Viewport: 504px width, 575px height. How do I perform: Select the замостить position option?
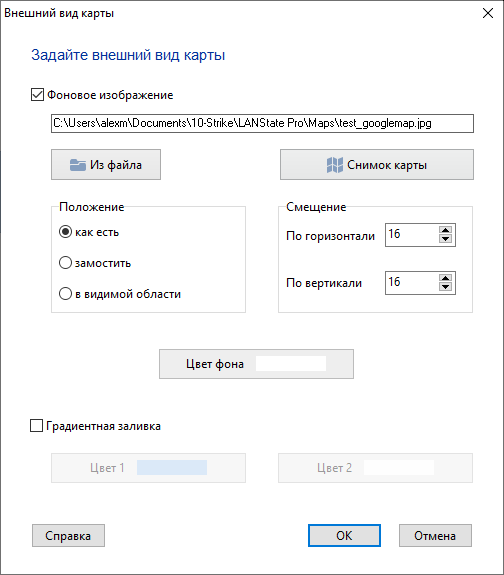(65, 263)
